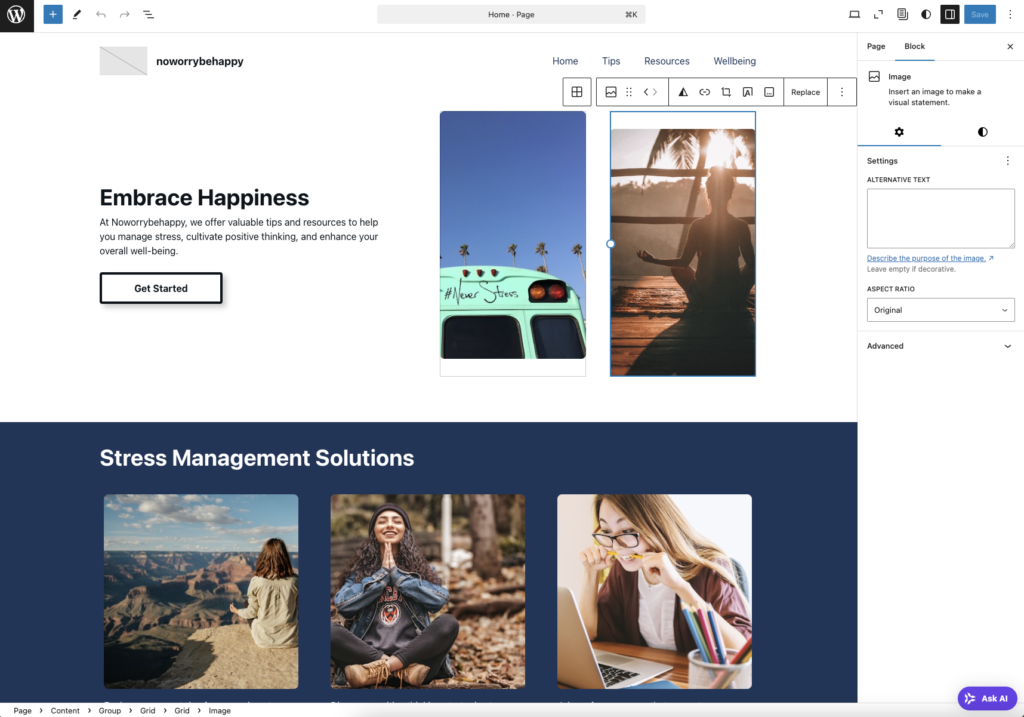Viewport: 1024px width, 717px height.
Task: Switch to the Block tab
Action: pyautogui.click(x=914, y=46)
